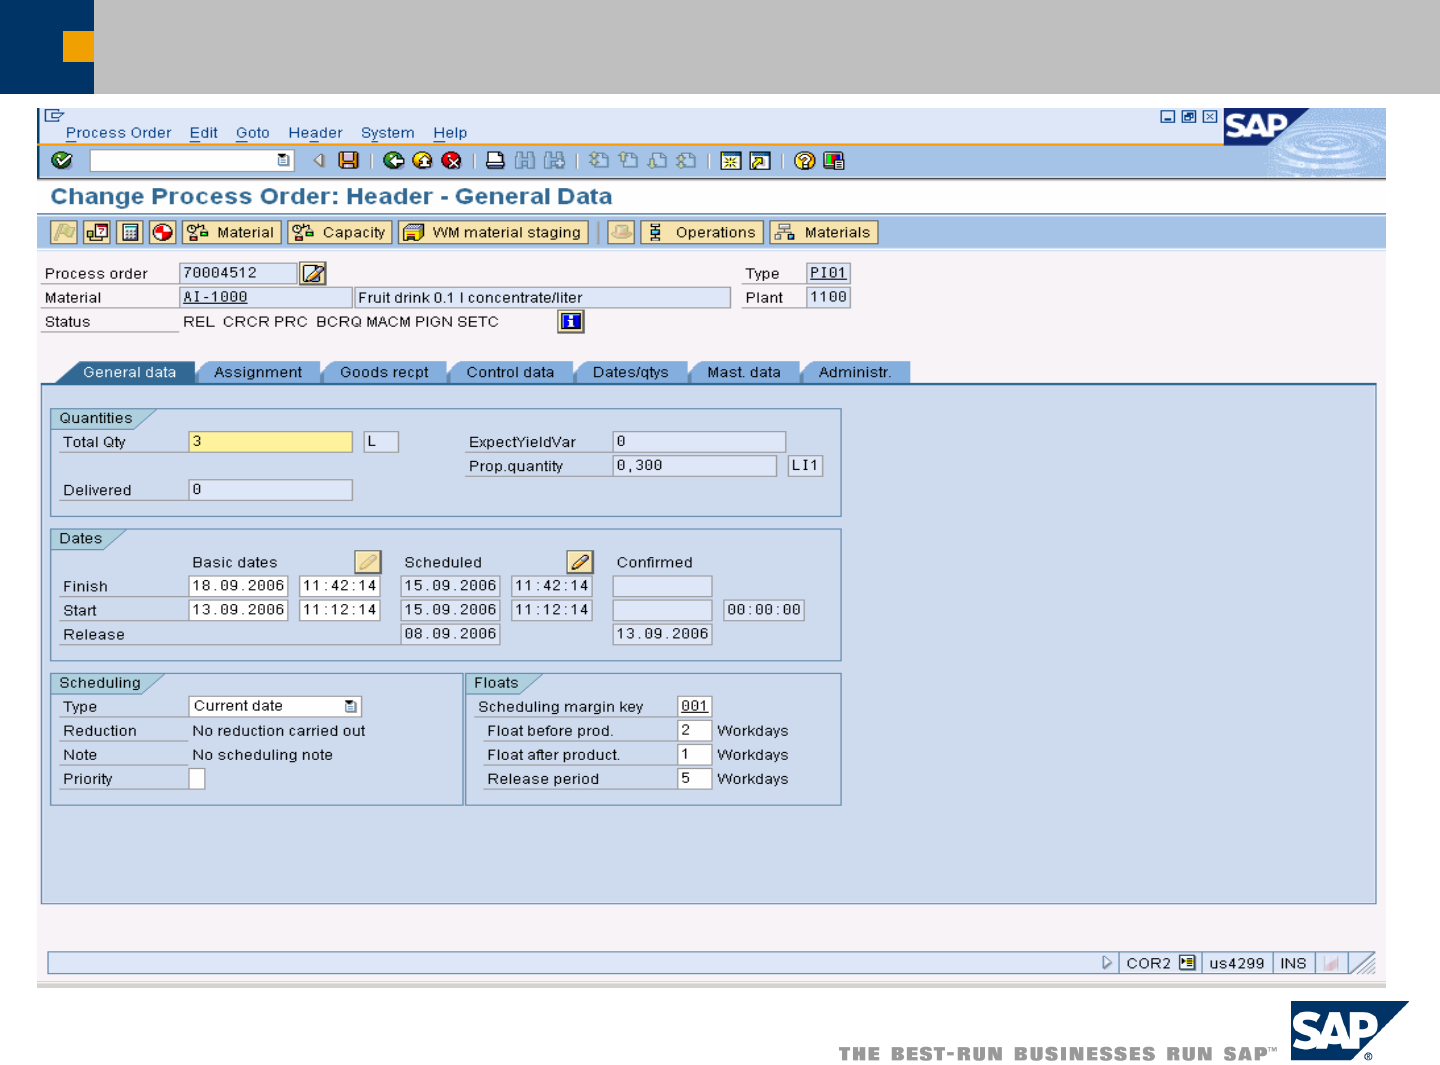
Task: Open the Help menu
Action: click(x=450, y=133)
